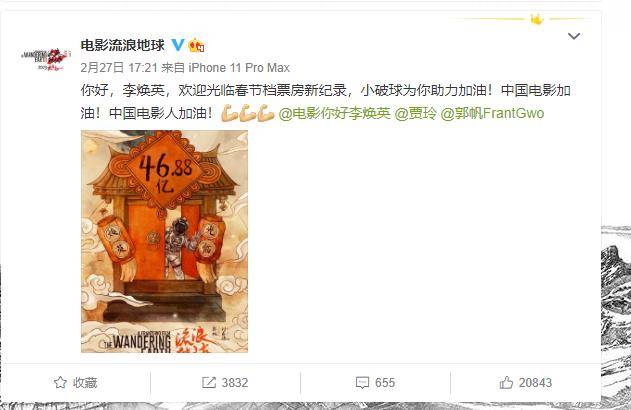Click the thumbs-up like icon
Image resolution: width=631 pixels, height=410 pixels.
point(506,382)
